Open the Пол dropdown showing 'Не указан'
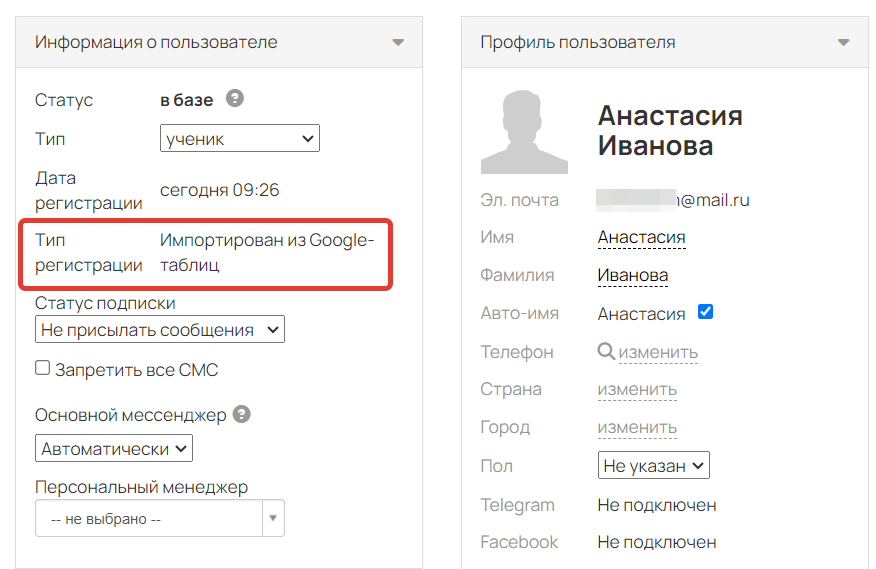Viewport: 876px width, 569px height. pyautogui.click(x=654, y=465)
